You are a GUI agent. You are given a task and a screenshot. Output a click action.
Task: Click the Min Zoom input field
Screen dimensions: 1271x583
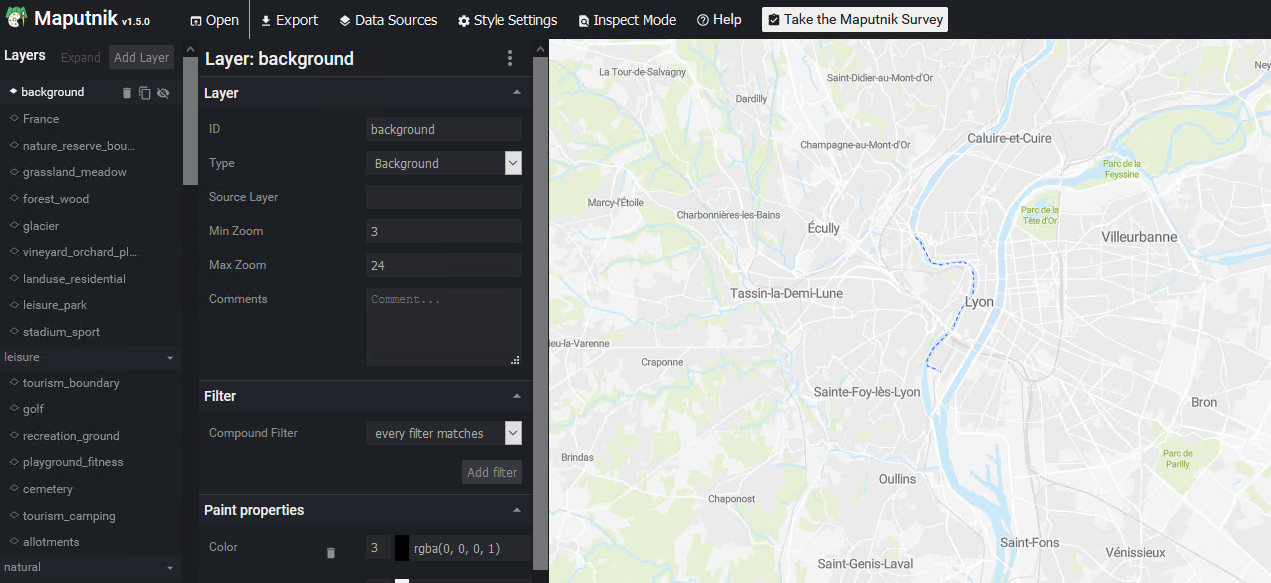443,231
